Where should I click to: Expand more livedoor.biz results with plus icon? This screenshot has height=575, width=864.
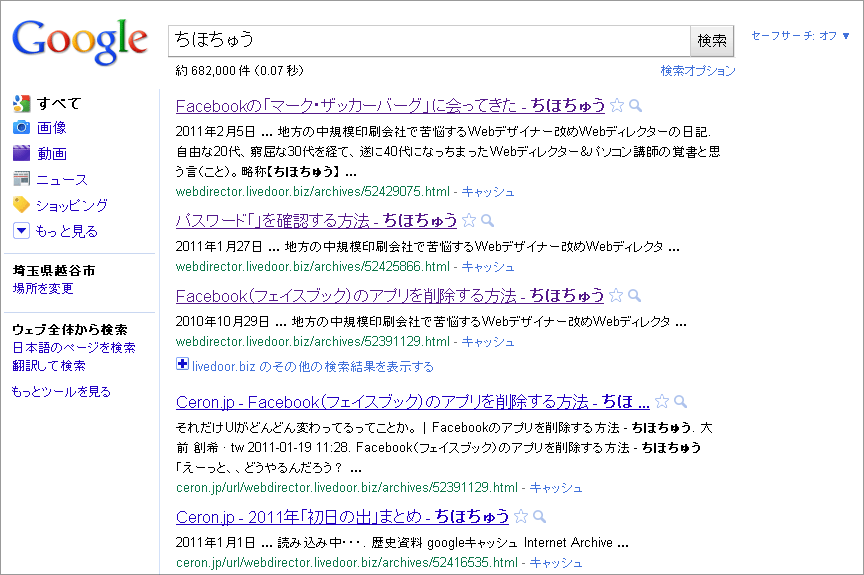click(x=182, y=364)
